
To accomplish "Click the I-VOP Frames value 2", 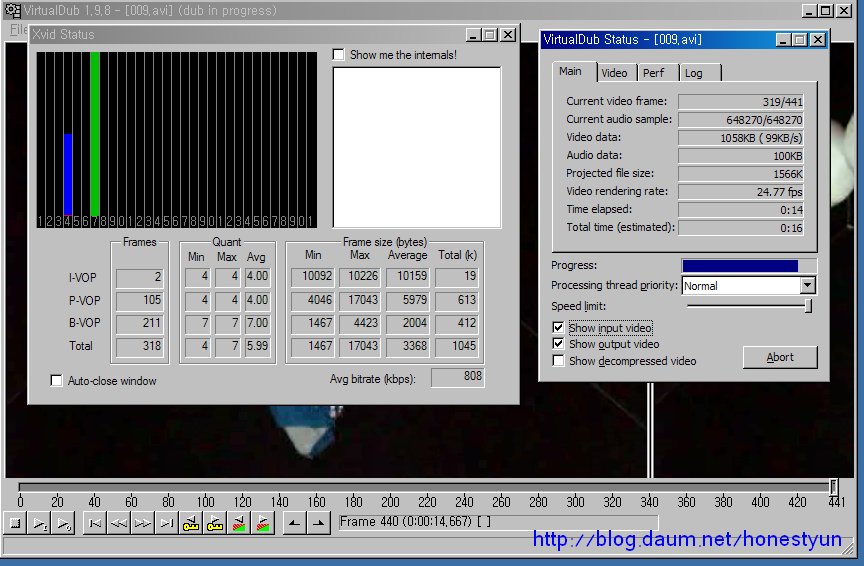I will 140,277.
